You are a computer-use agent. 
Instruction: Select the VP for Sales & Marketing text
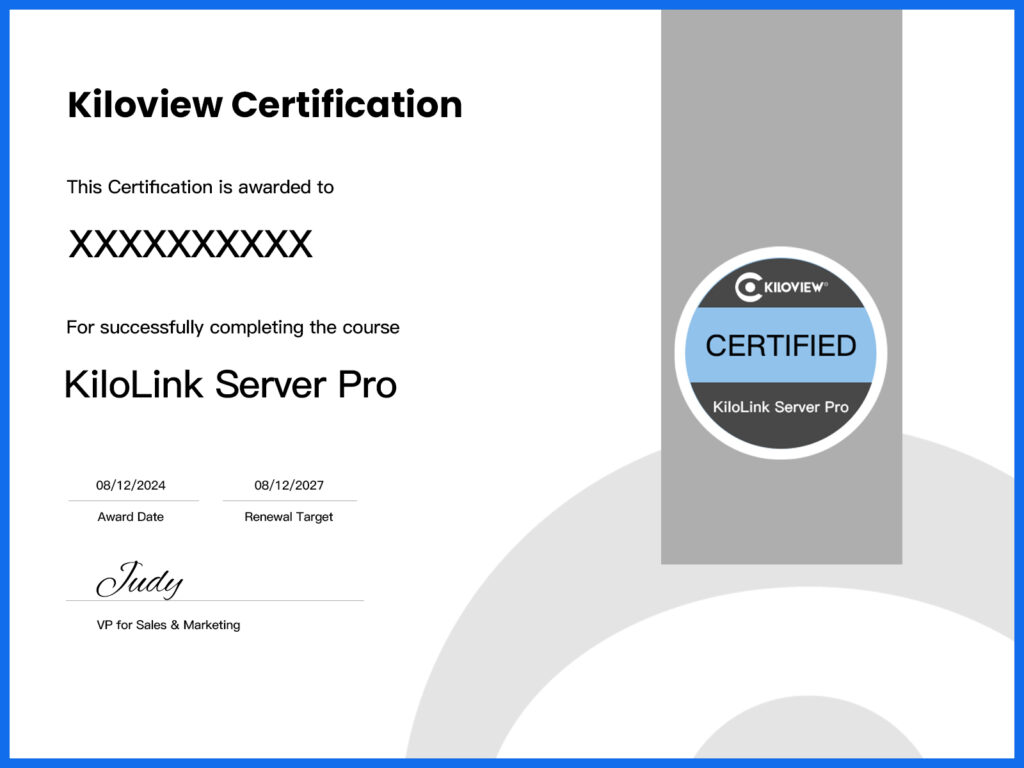coord(168,625)
